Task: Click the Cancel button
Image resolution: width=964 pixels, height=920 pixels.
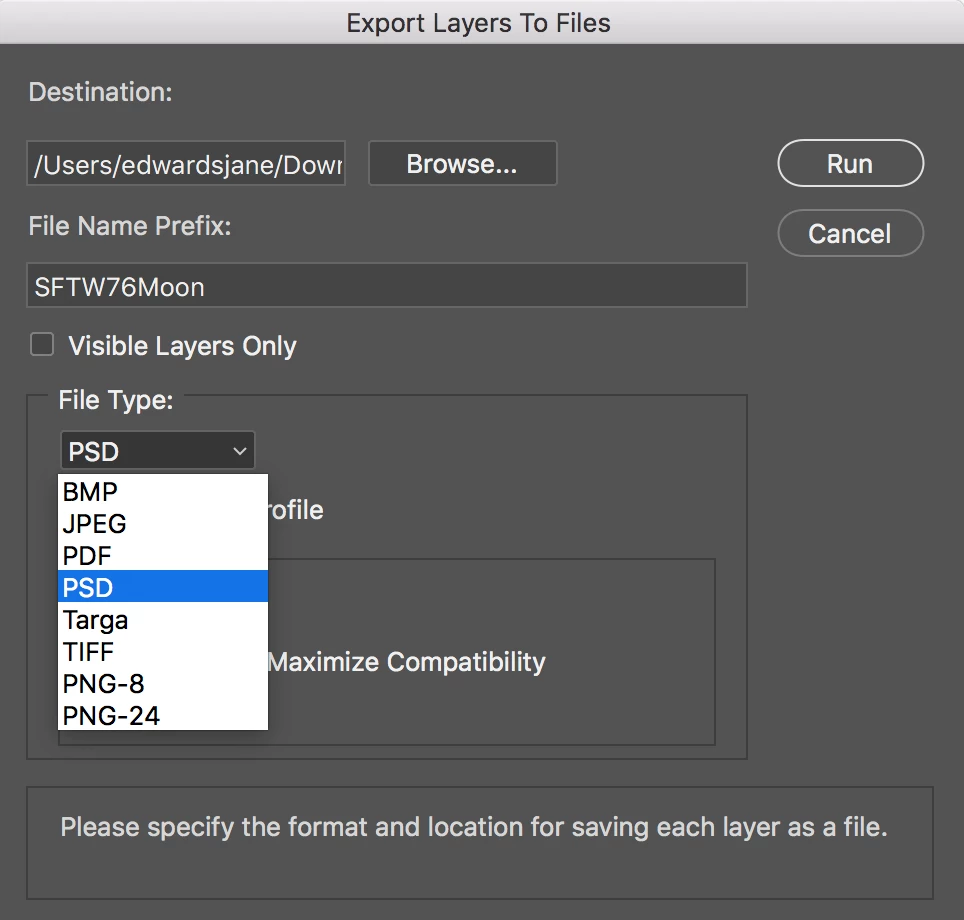Action: tap(850, 233)
